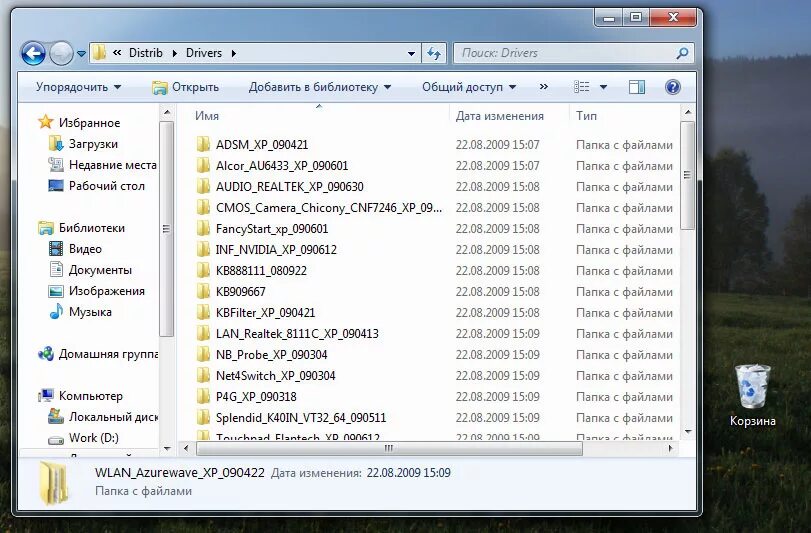Select Домашняя группа in sidebar
This screenshot has height=533, width=811.
click(x=98, y=354)
